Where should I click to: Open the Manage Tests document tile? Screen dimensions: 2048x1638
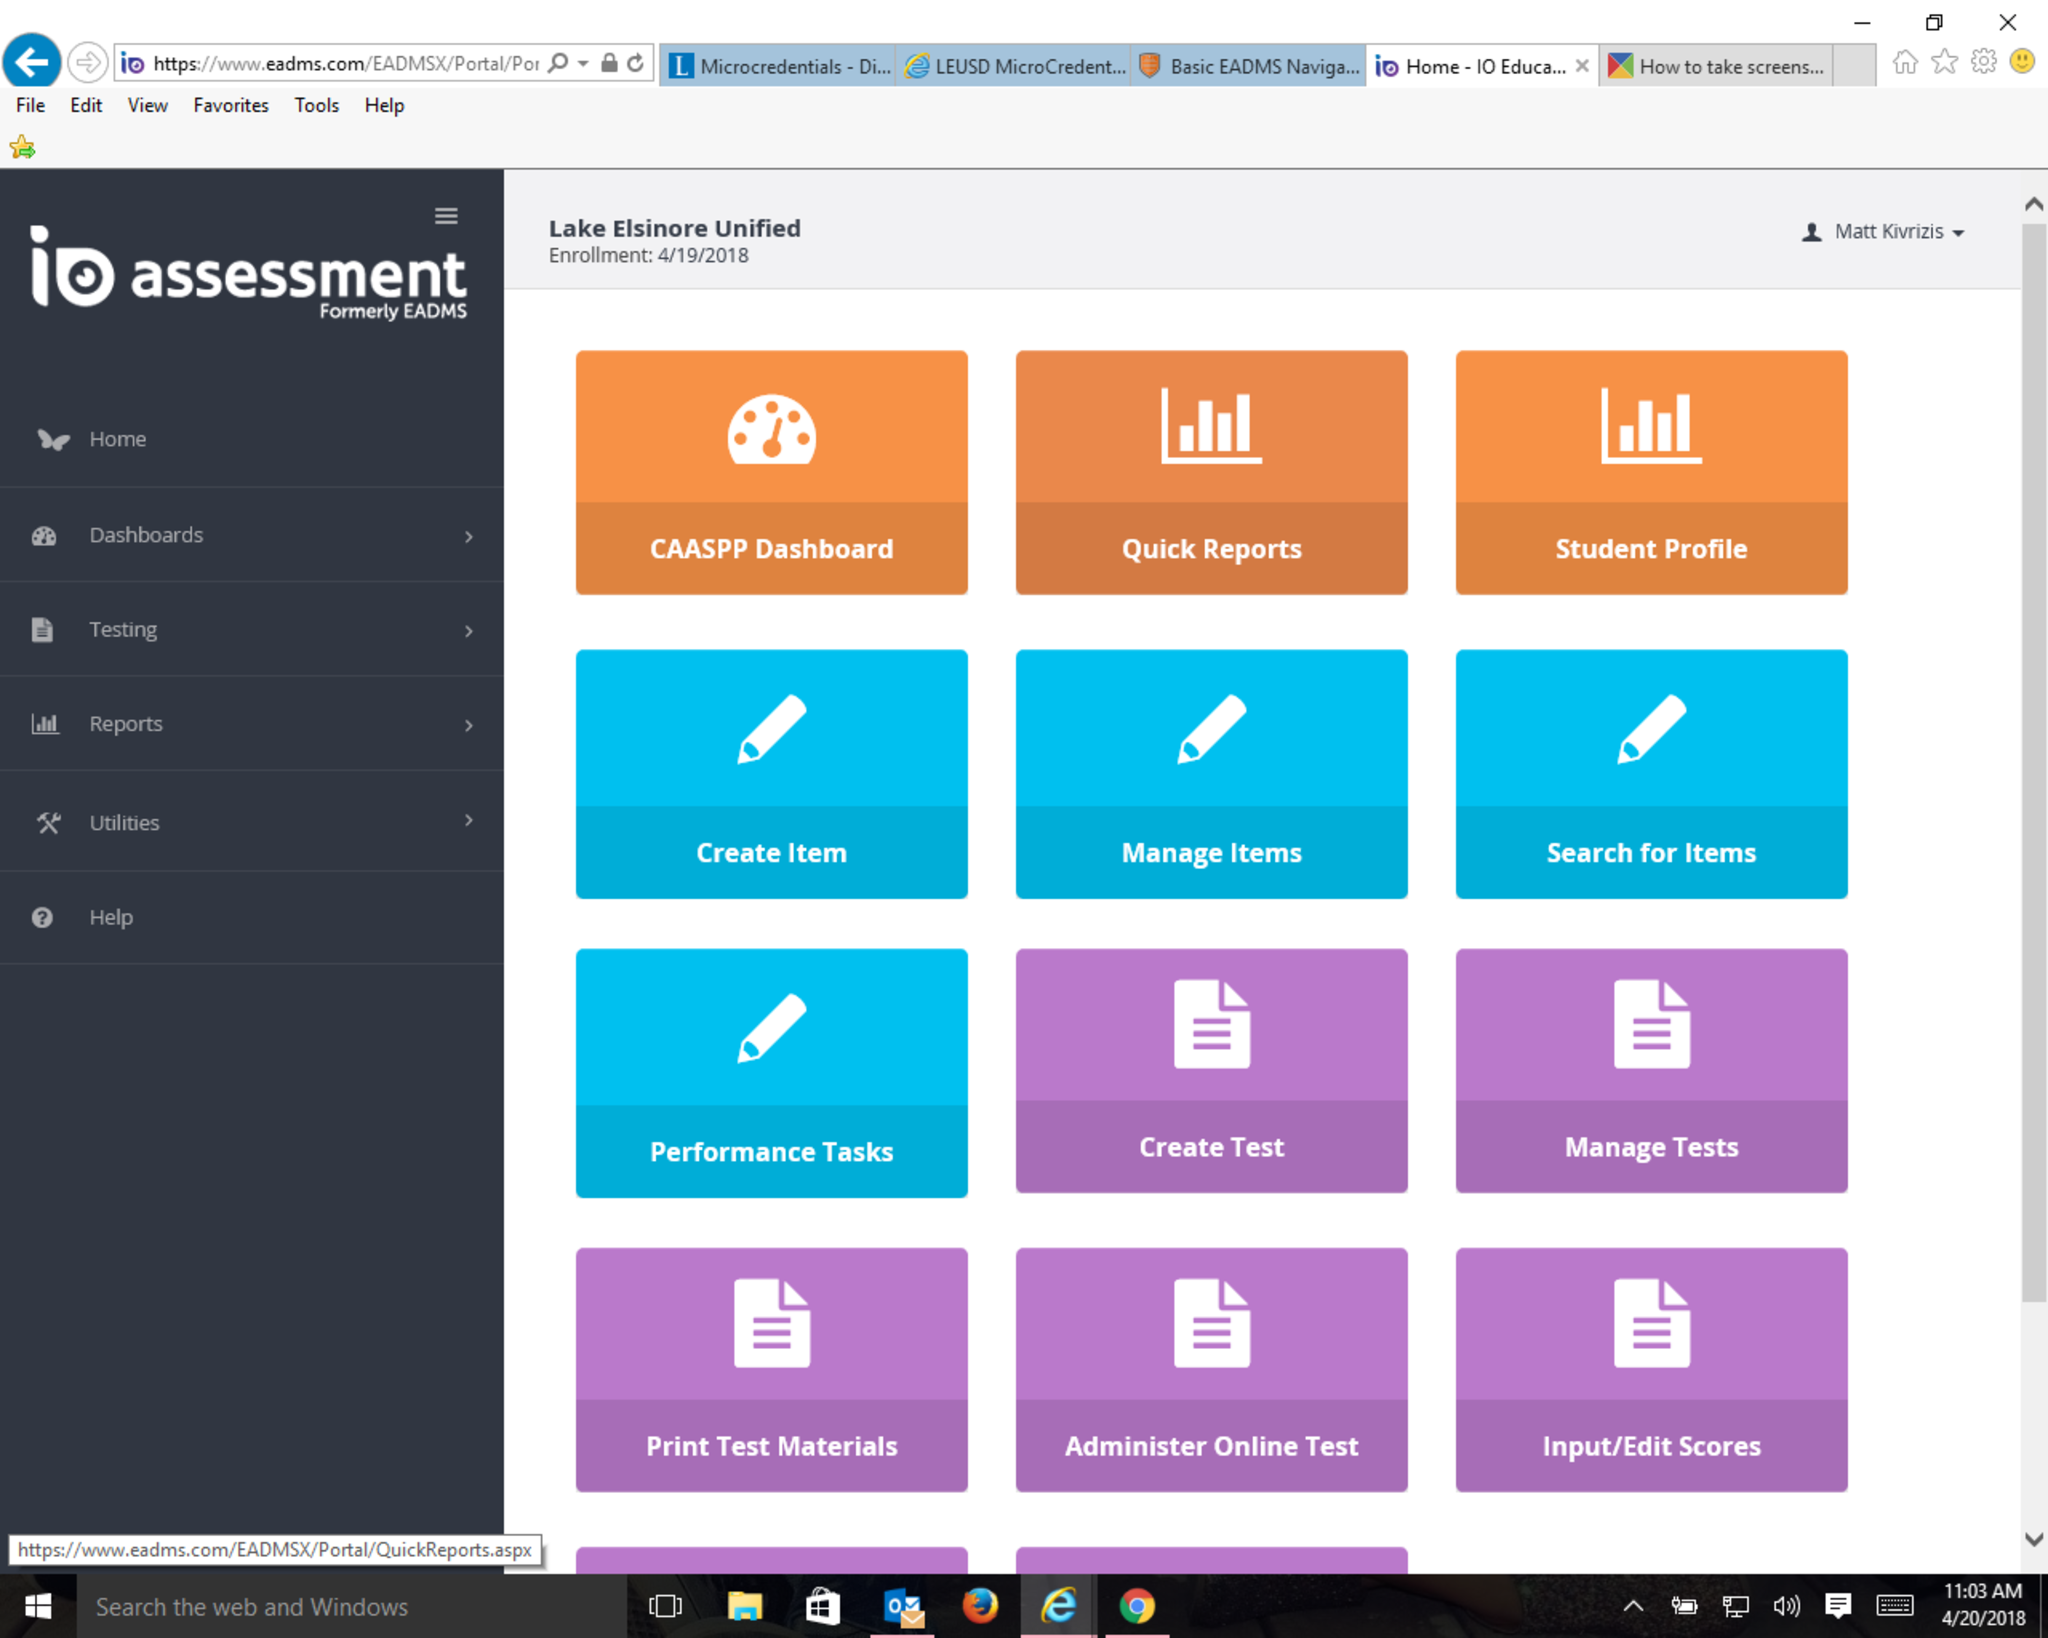1651,1070
